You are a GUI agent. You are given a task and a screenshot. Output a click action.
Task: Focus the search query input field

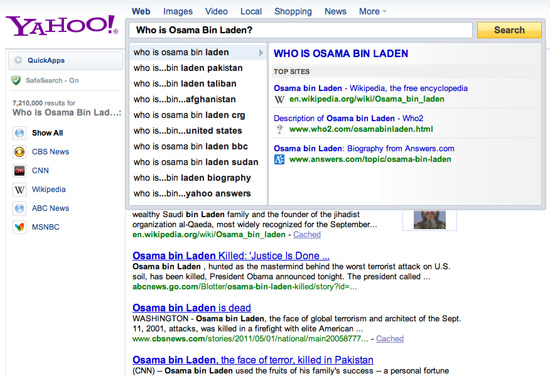click(x=301, y=30)
